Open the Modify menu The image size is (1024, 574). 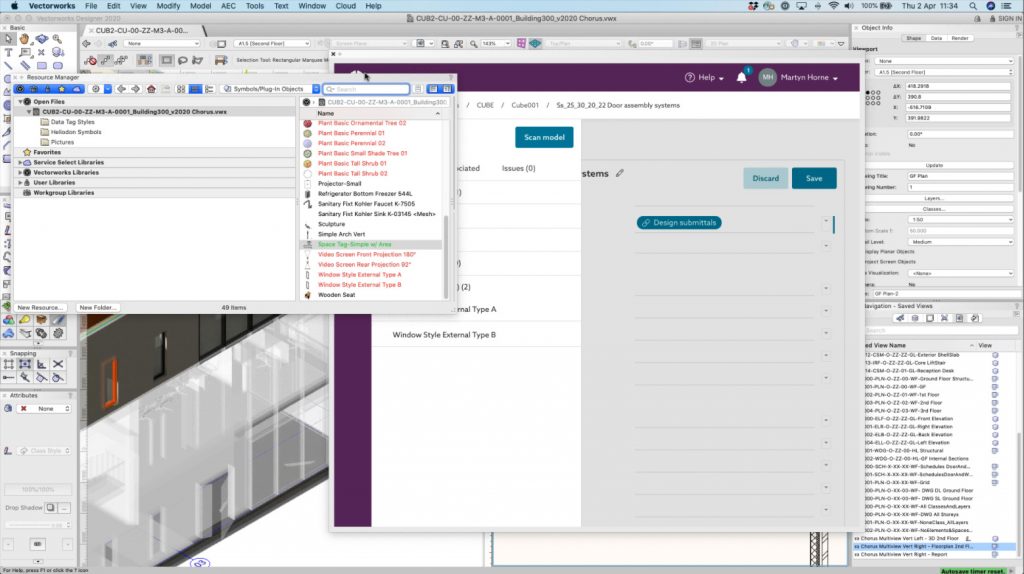[x=168, y=6]
